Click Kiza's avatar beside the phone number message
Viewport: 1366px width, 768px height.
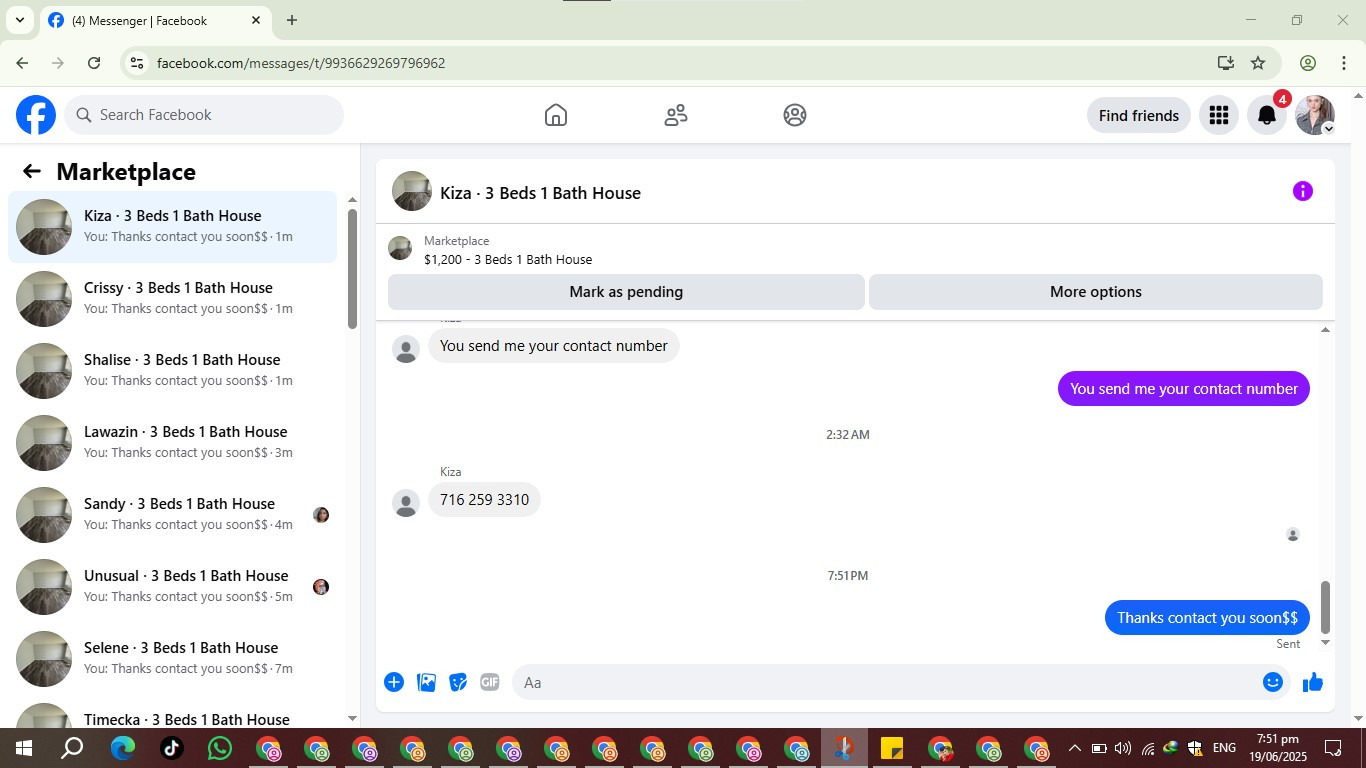[x=406, y=503]
